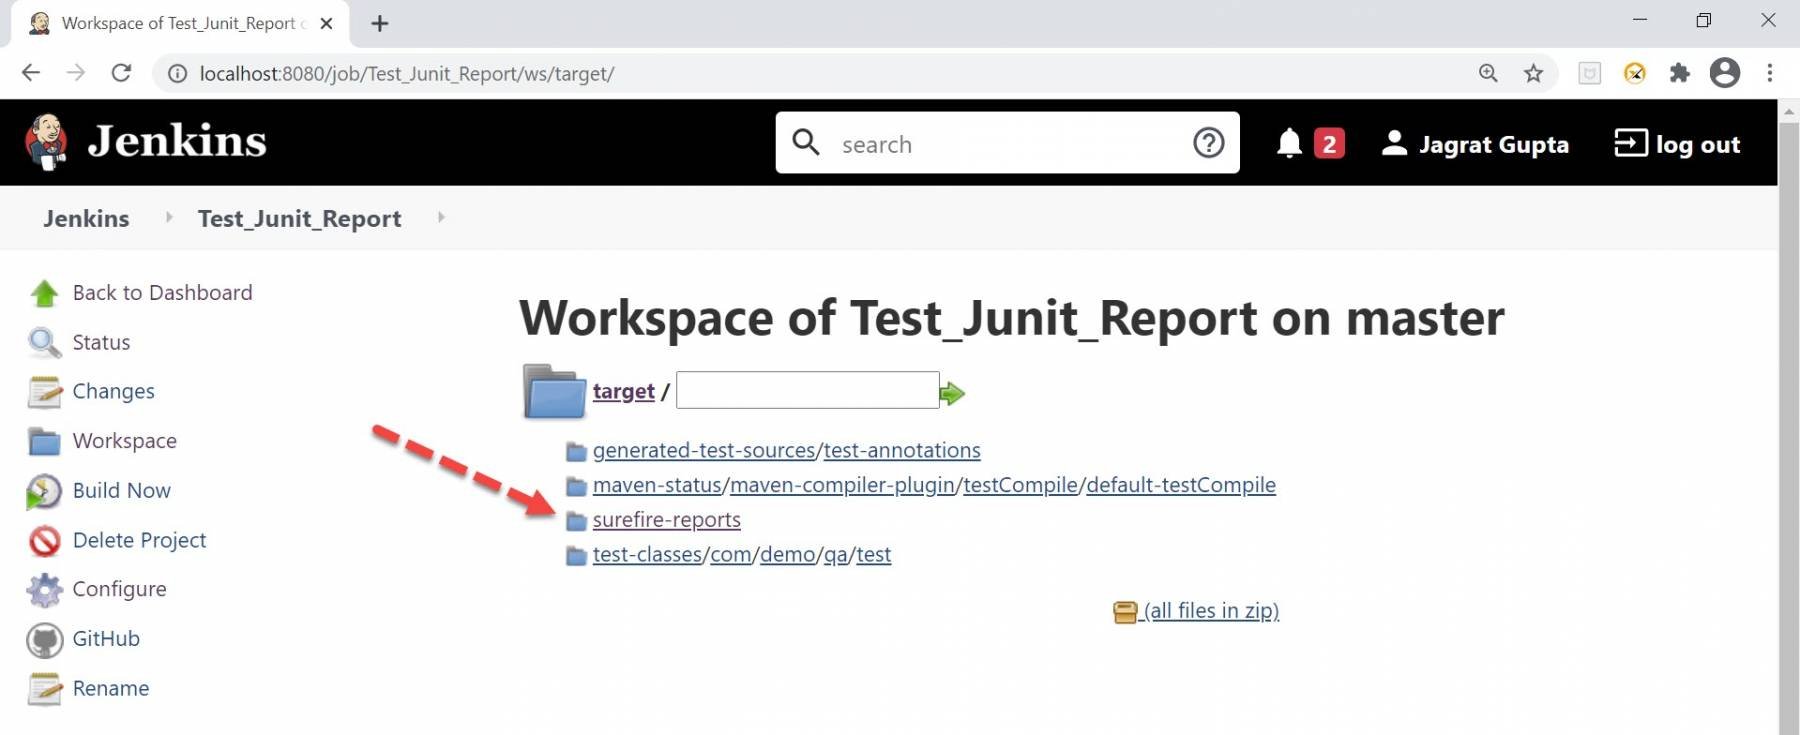Click the Jagrat Gupta user link
Screen dimensions: 1800x735
1475,144
